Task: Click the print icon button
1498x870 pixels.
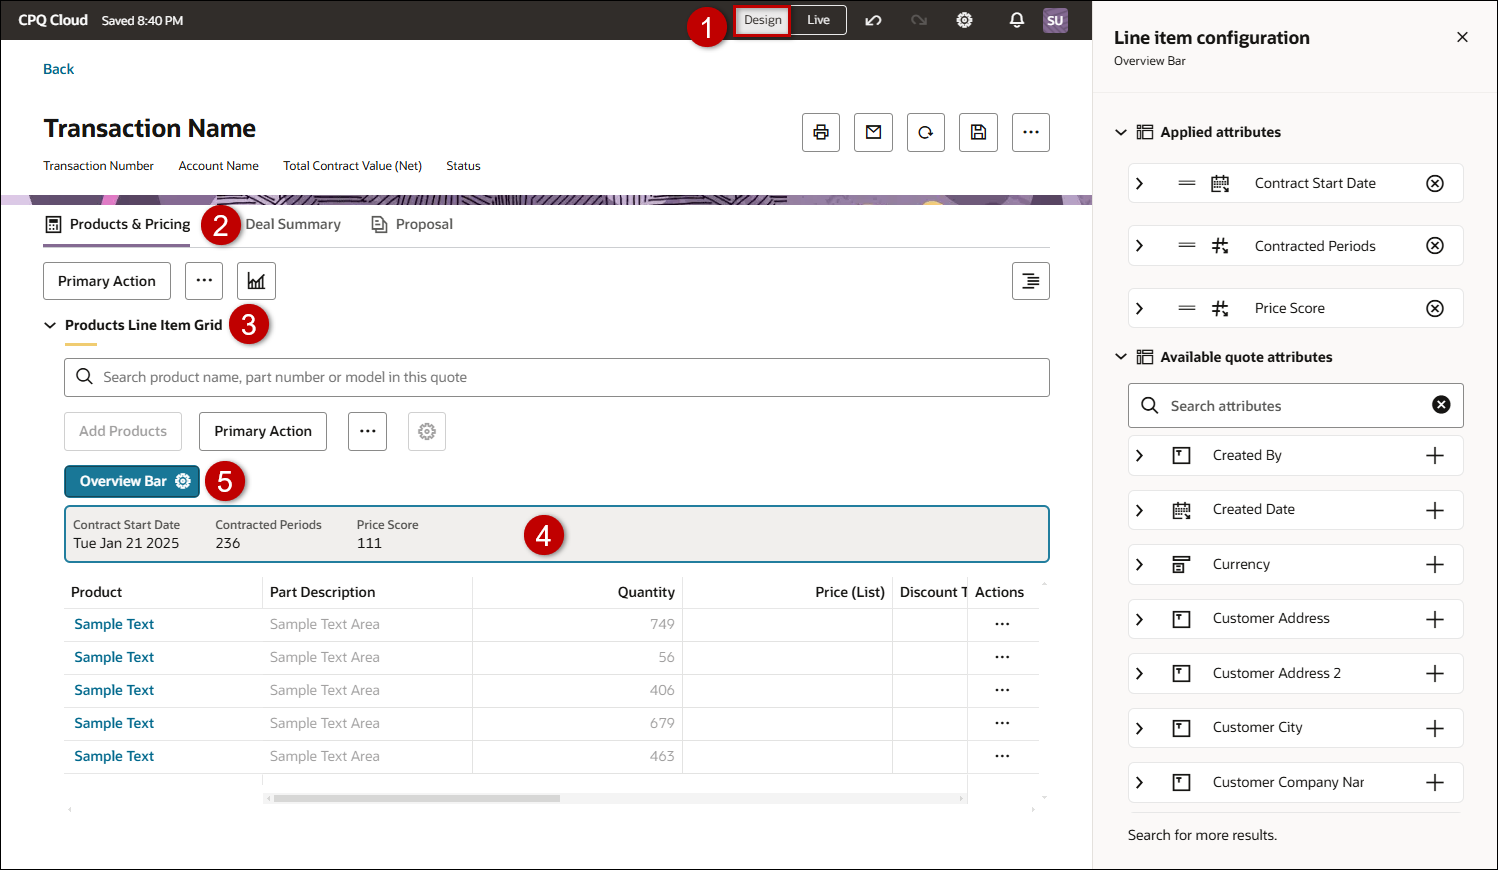Action: pyautogui.click(x=821, y=132)
